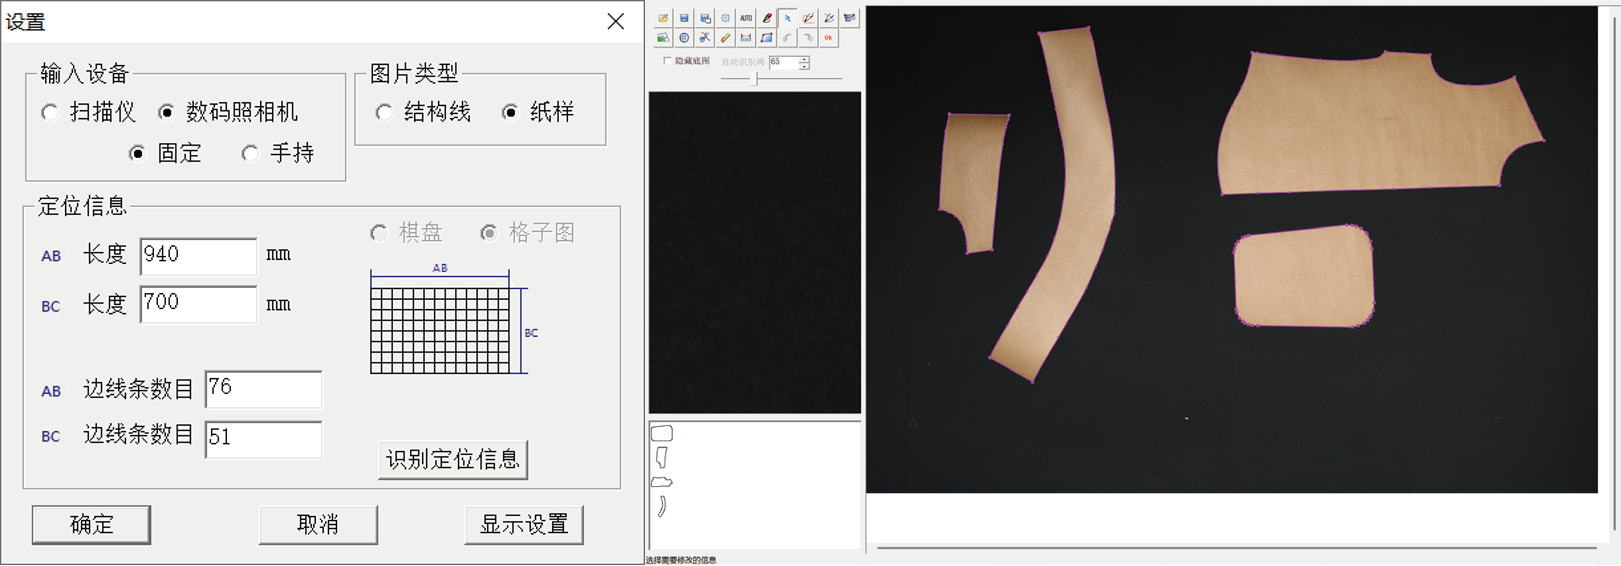Viewport: 1621px width, 566px height.
Task: Click the red OK toolbar icon
Action: tap(828, 38)
